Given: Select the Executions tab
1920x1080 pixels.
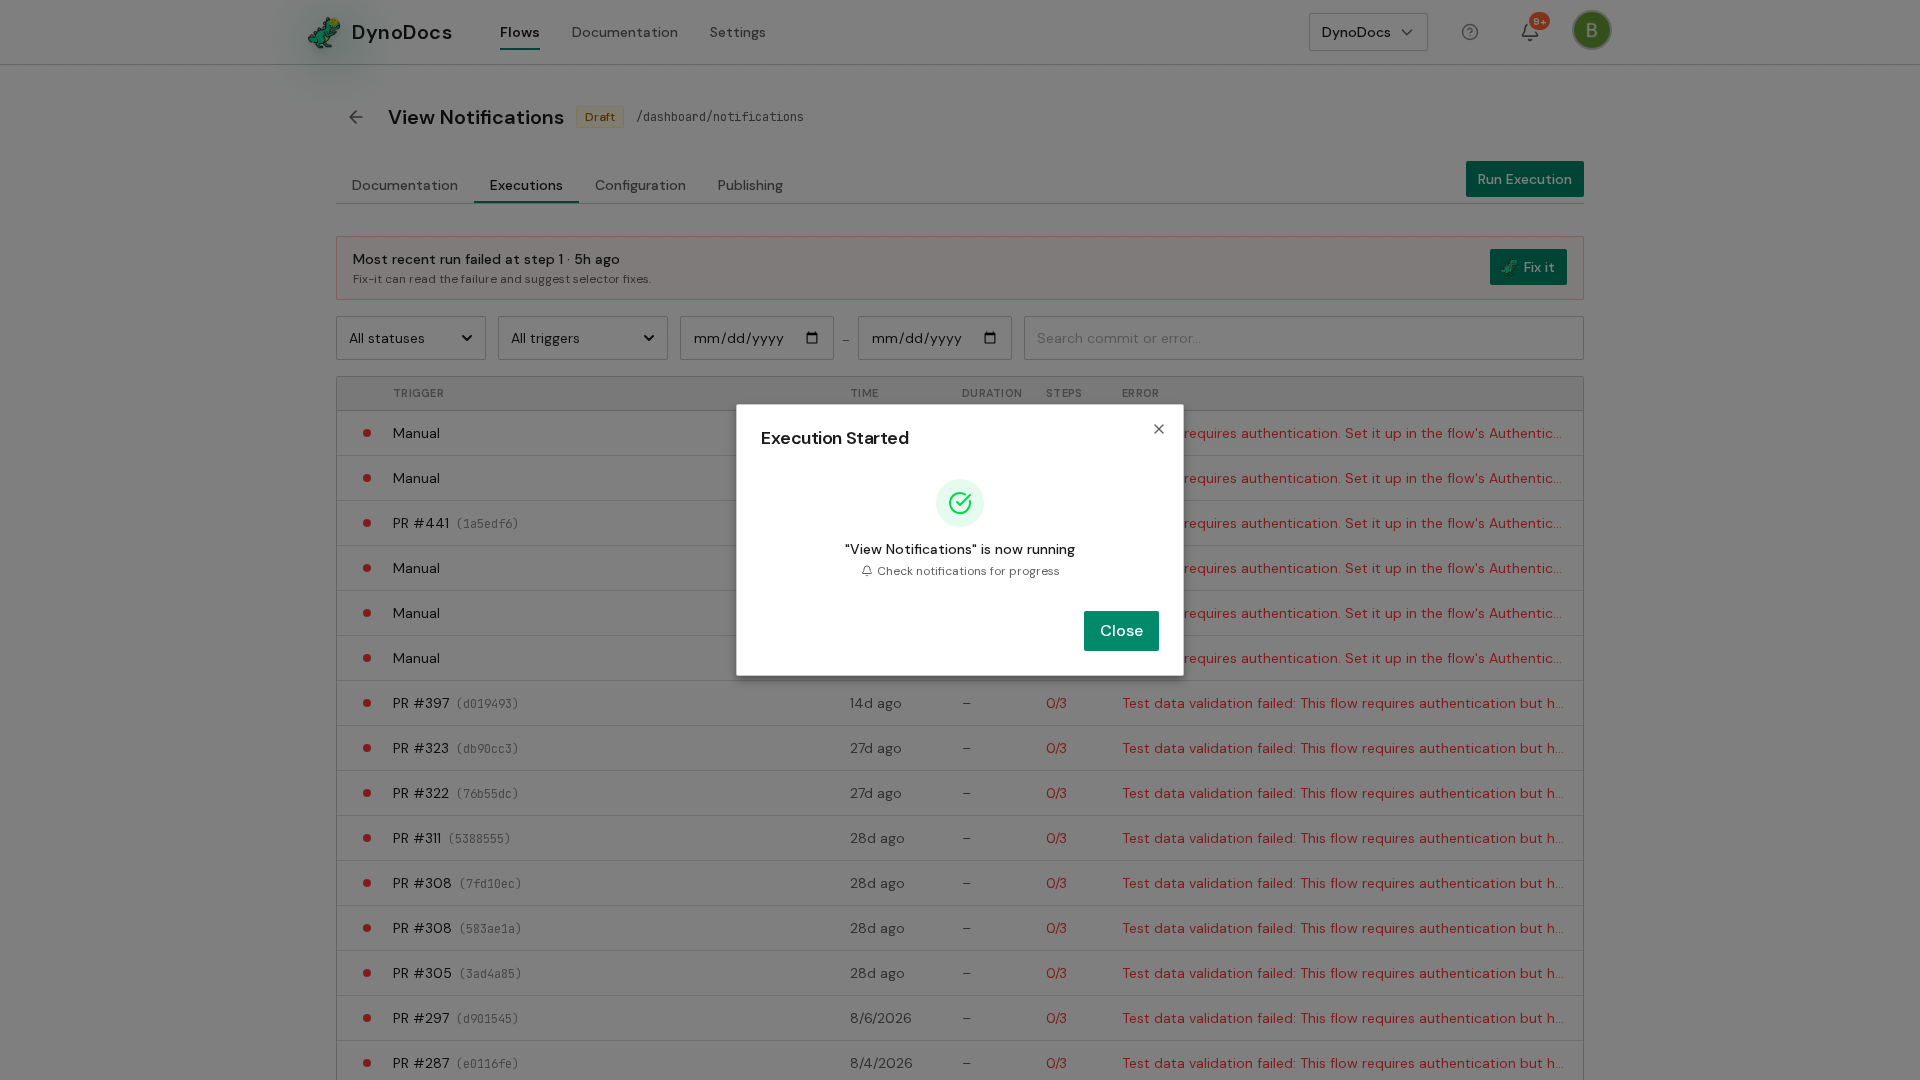Looking at the screenshot, I should tap(526, 185).
